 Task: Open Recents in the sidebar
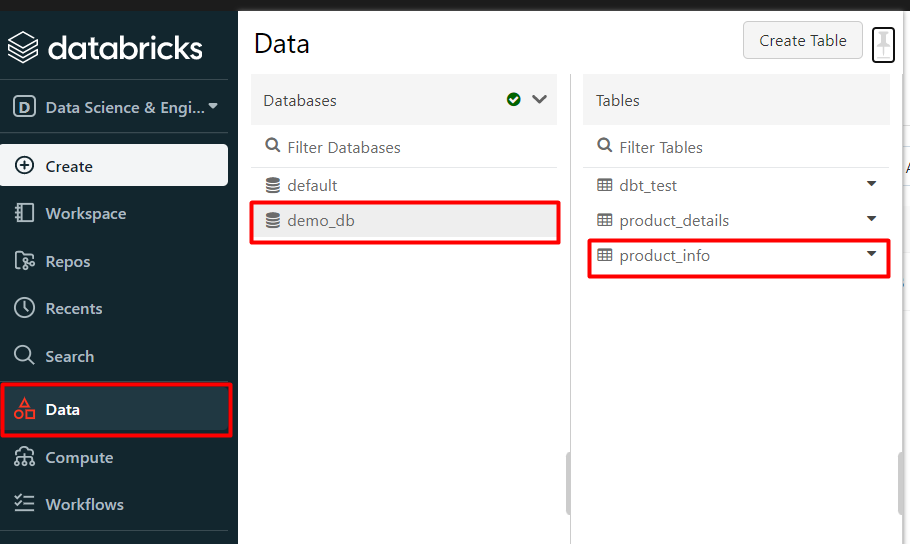pos(114,308)
